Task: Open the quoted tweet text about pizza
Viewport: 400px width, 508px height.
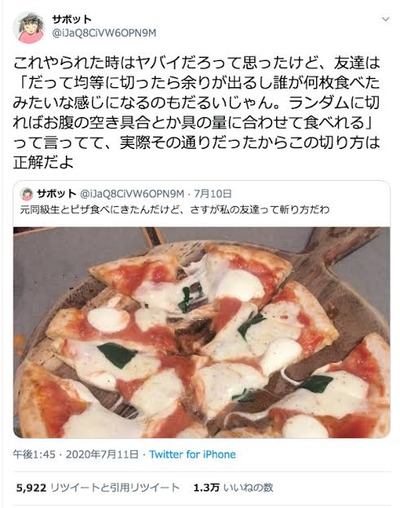Action: click(x=175, y=210)
